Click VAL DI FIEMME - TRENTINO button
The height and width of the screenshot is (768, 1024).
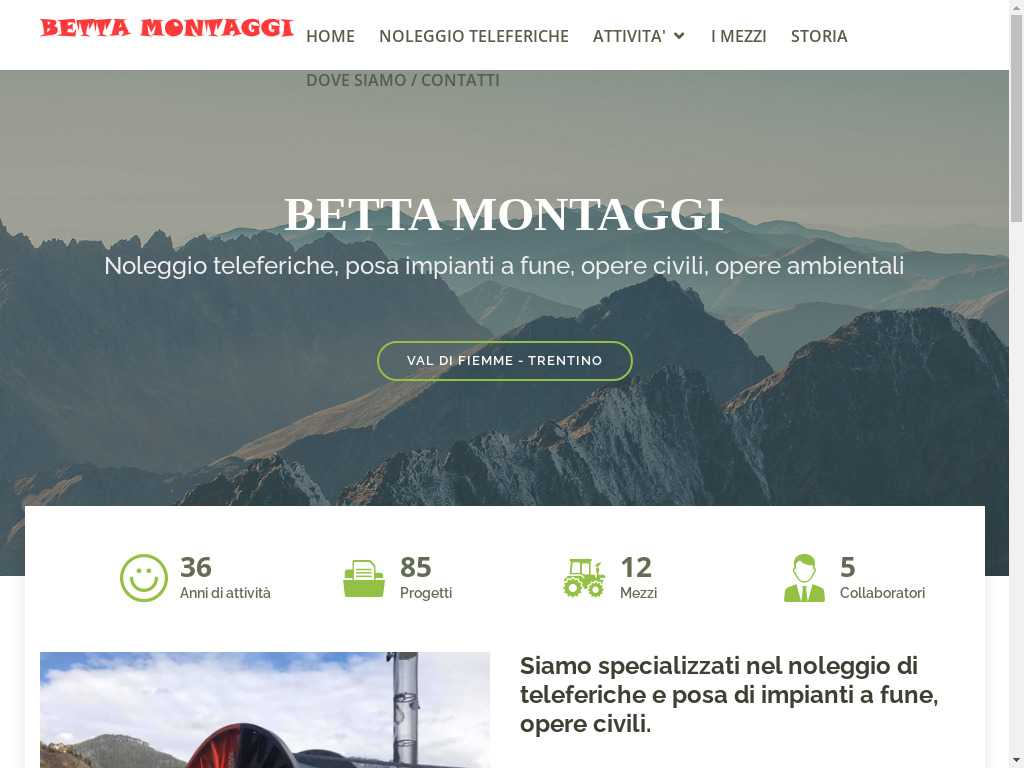pyautogui.click(x=505, y=360)
